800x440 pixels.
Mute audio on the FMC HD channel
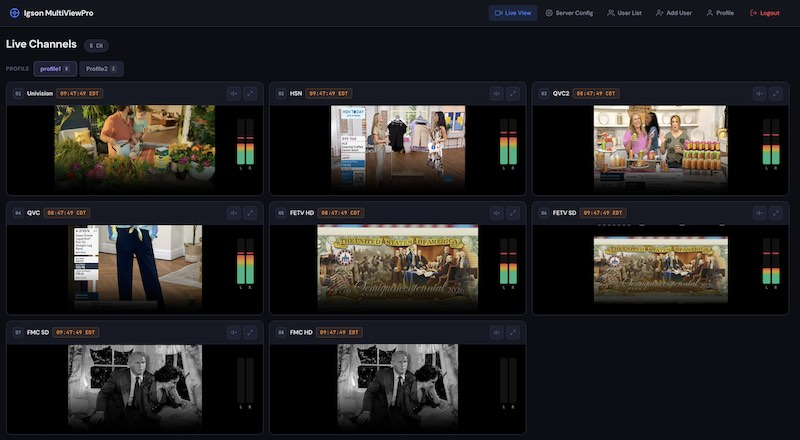(x=496, y=332)
